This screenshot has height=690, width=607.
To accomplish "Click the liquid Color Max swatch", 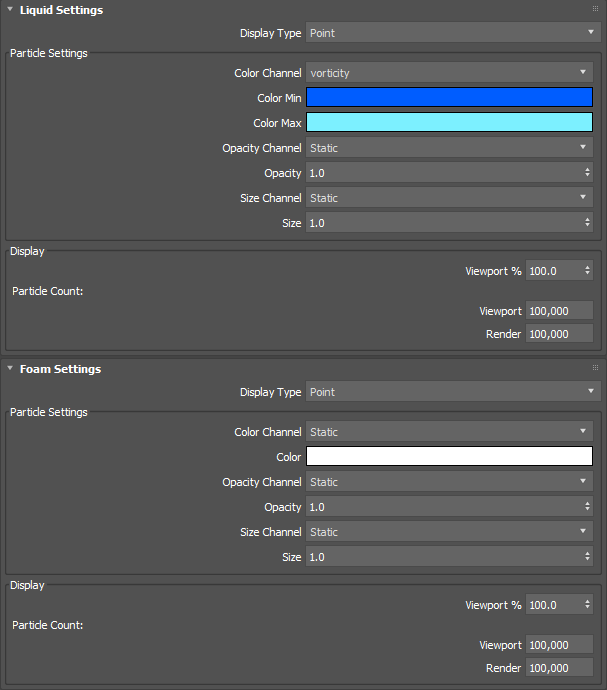I will (x=449, y=123).
